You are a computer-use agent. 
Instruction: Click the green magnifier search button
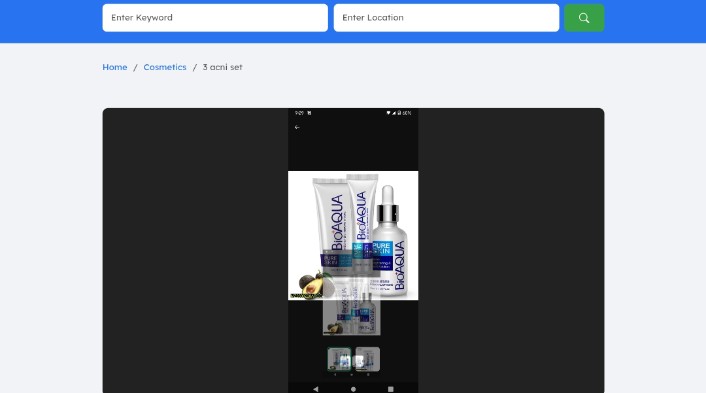(x=584, y=18)
